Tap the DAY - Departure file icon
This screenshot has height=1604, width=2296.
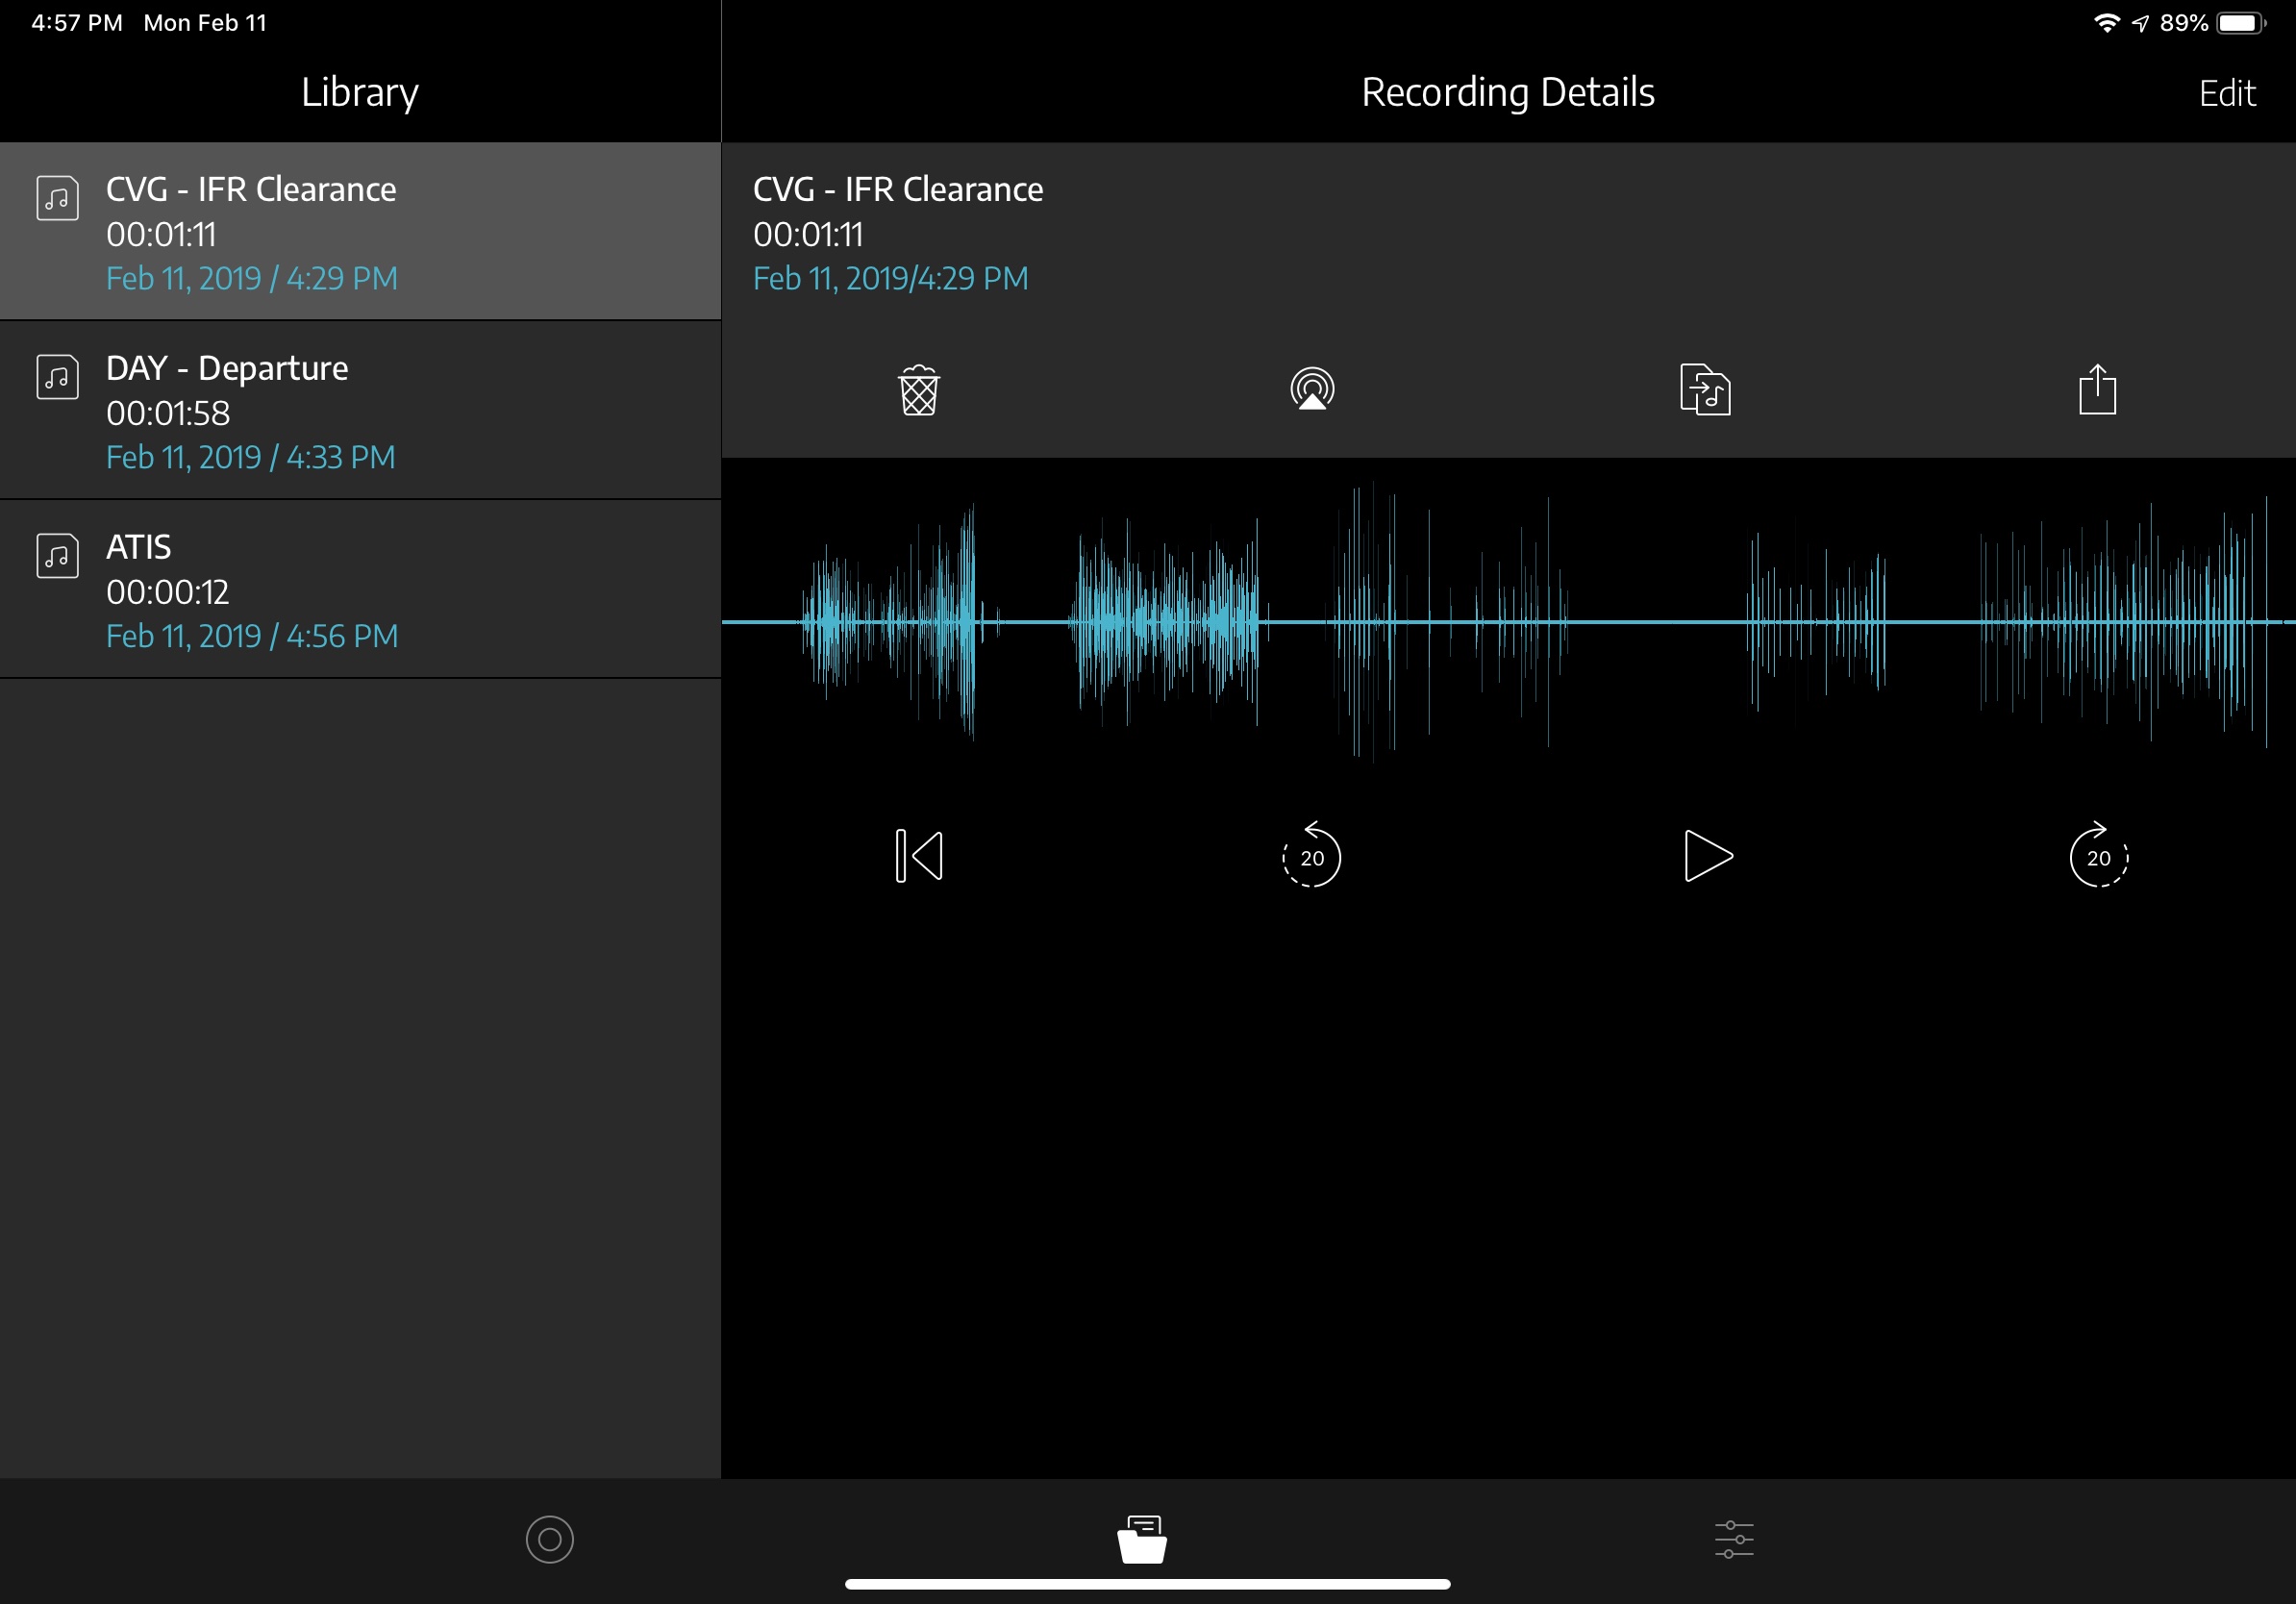[57, 377]
